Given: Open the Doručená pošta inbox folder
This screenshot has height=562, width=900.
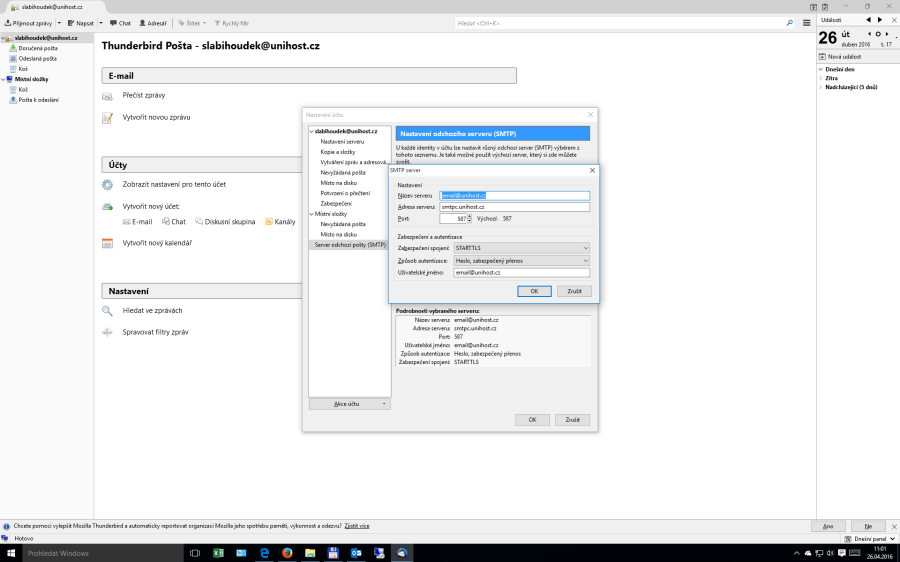Looking at the screenshot, I should click(38, 48).
